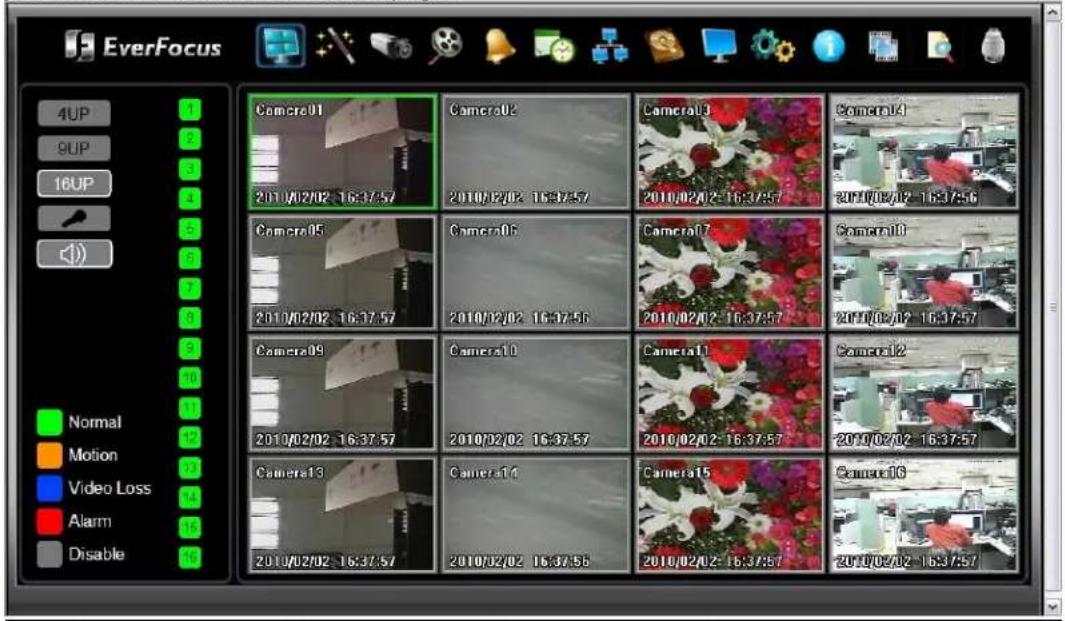1065x621 pixels.
Task: Open PTZ dome camera control icon
Action: click(994, 47)
